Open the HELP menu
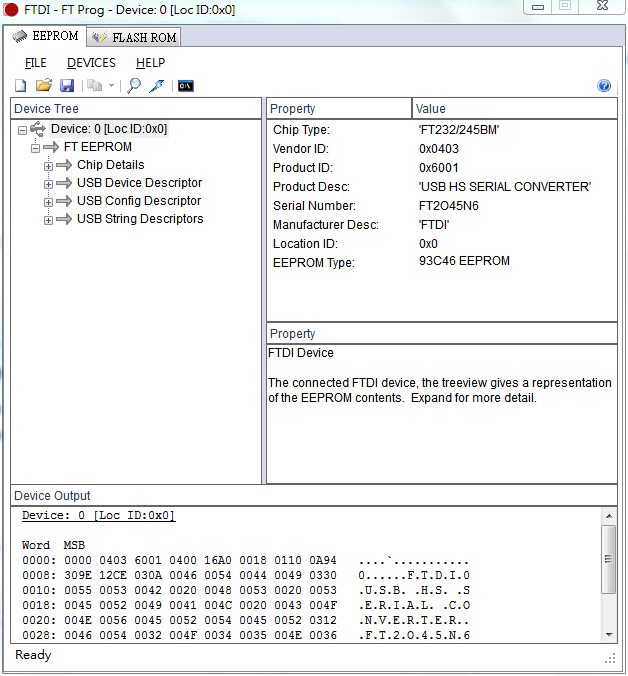628x676 pixels. click(x=150, y=63)
